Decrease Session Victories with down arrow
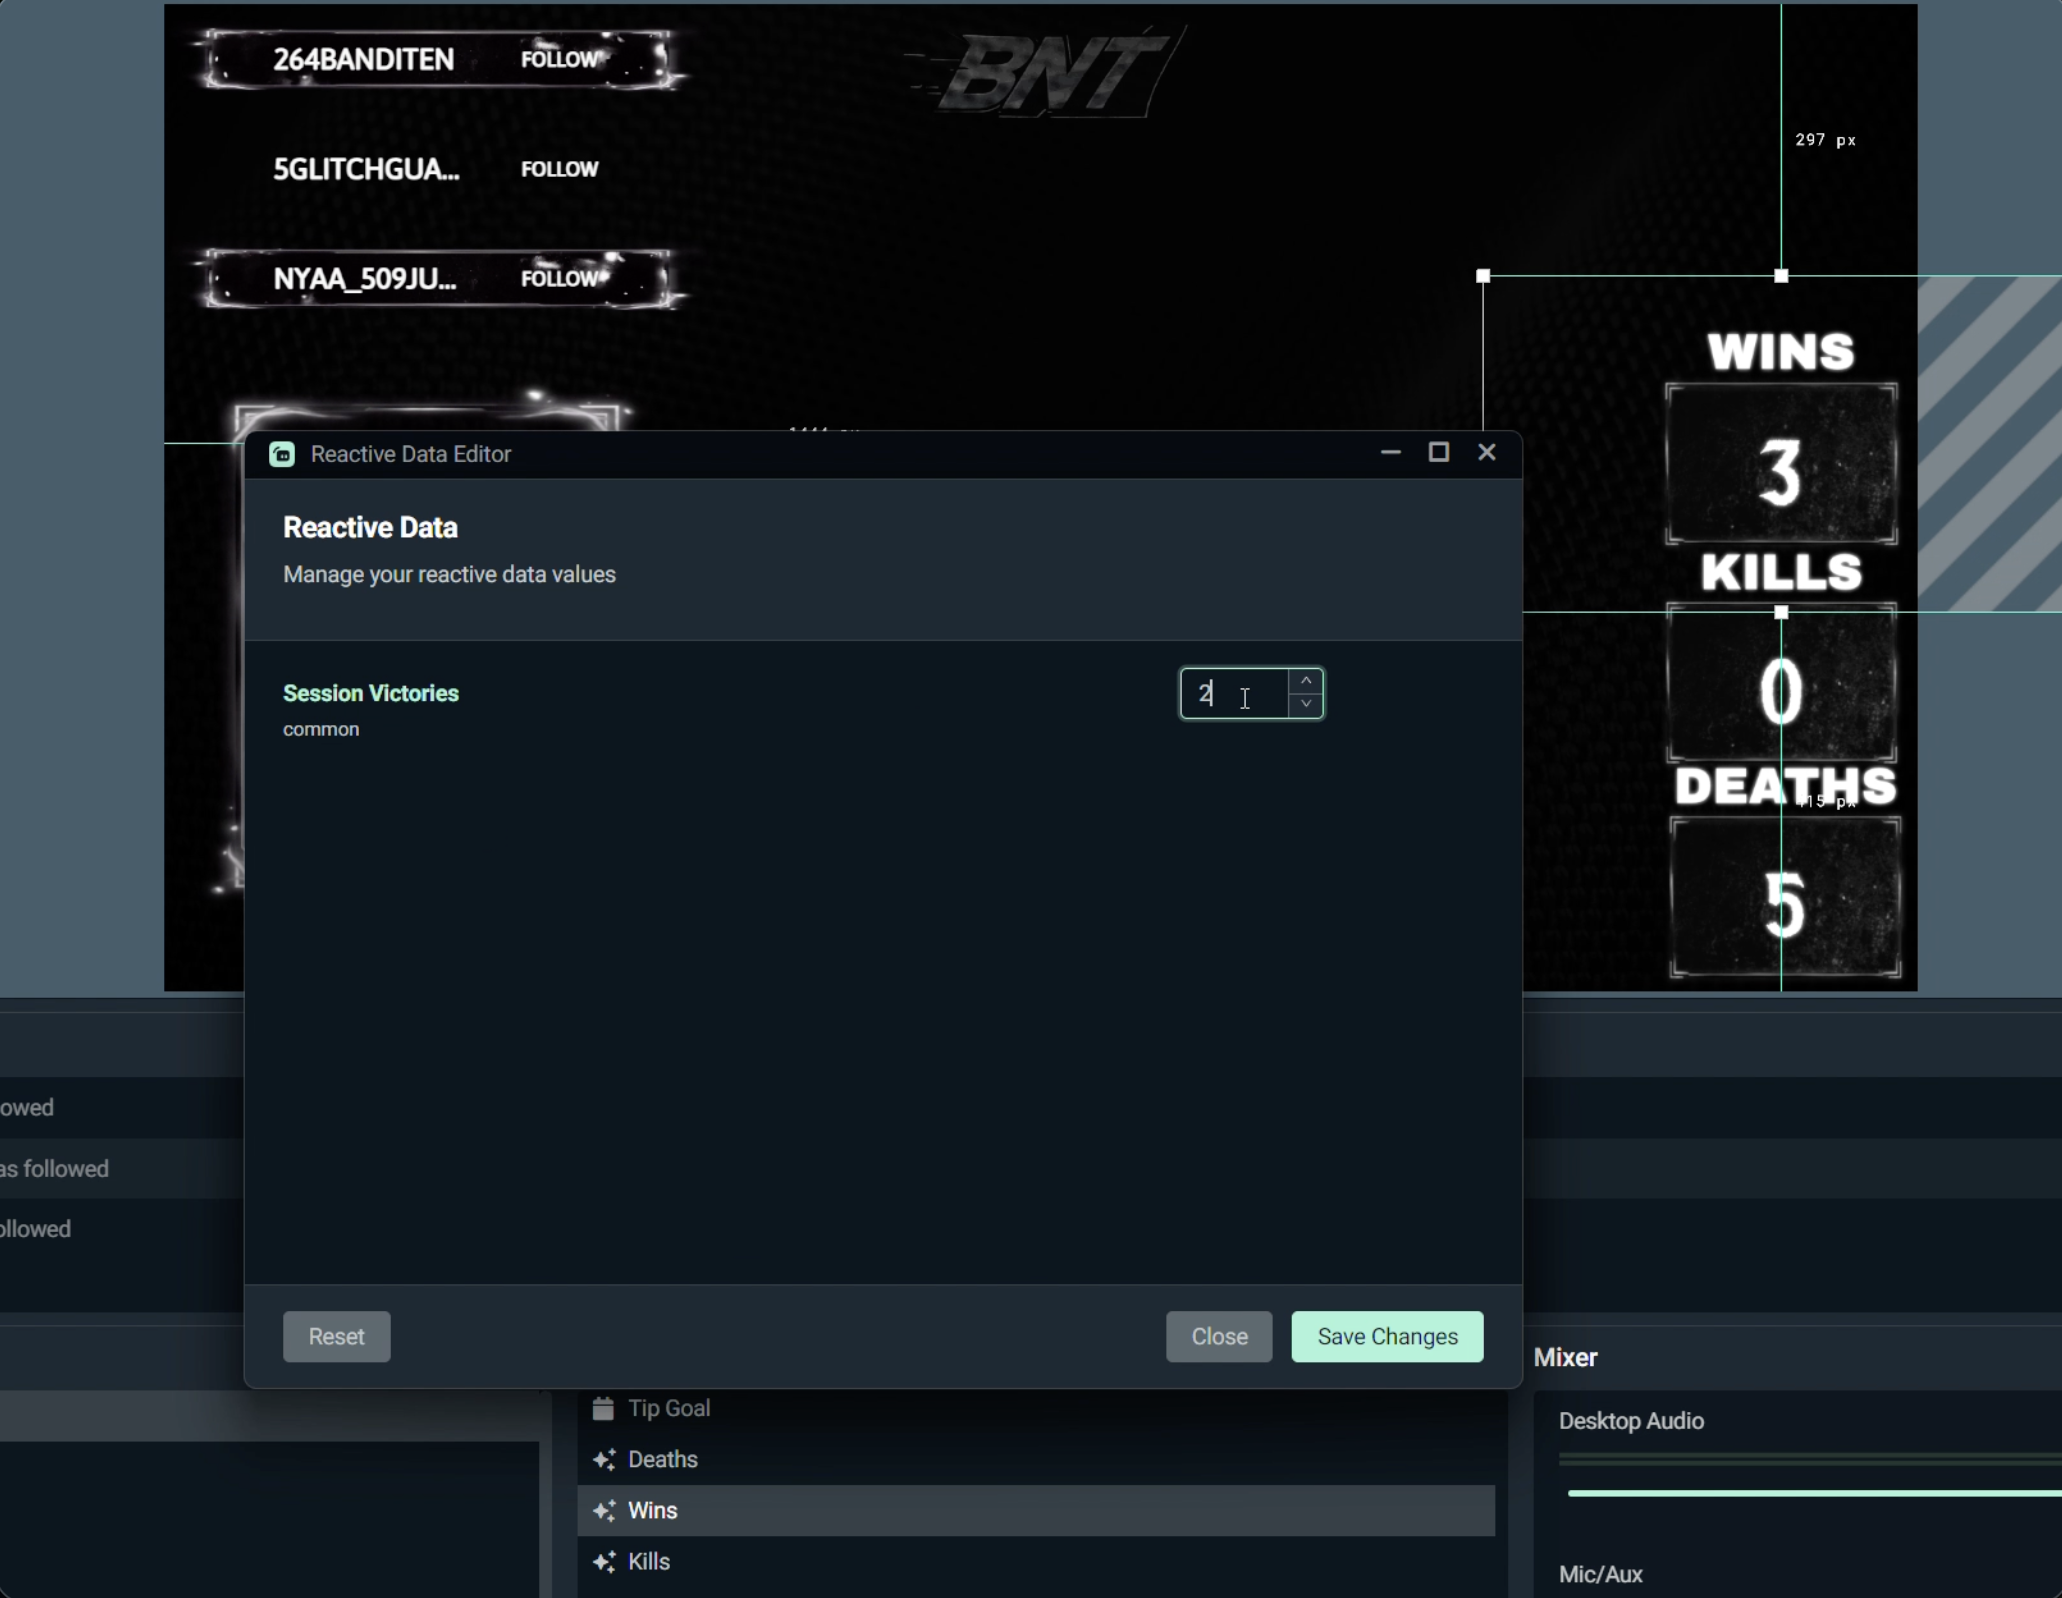Screen dimensions: 2062x1598 click(1306, 705)
